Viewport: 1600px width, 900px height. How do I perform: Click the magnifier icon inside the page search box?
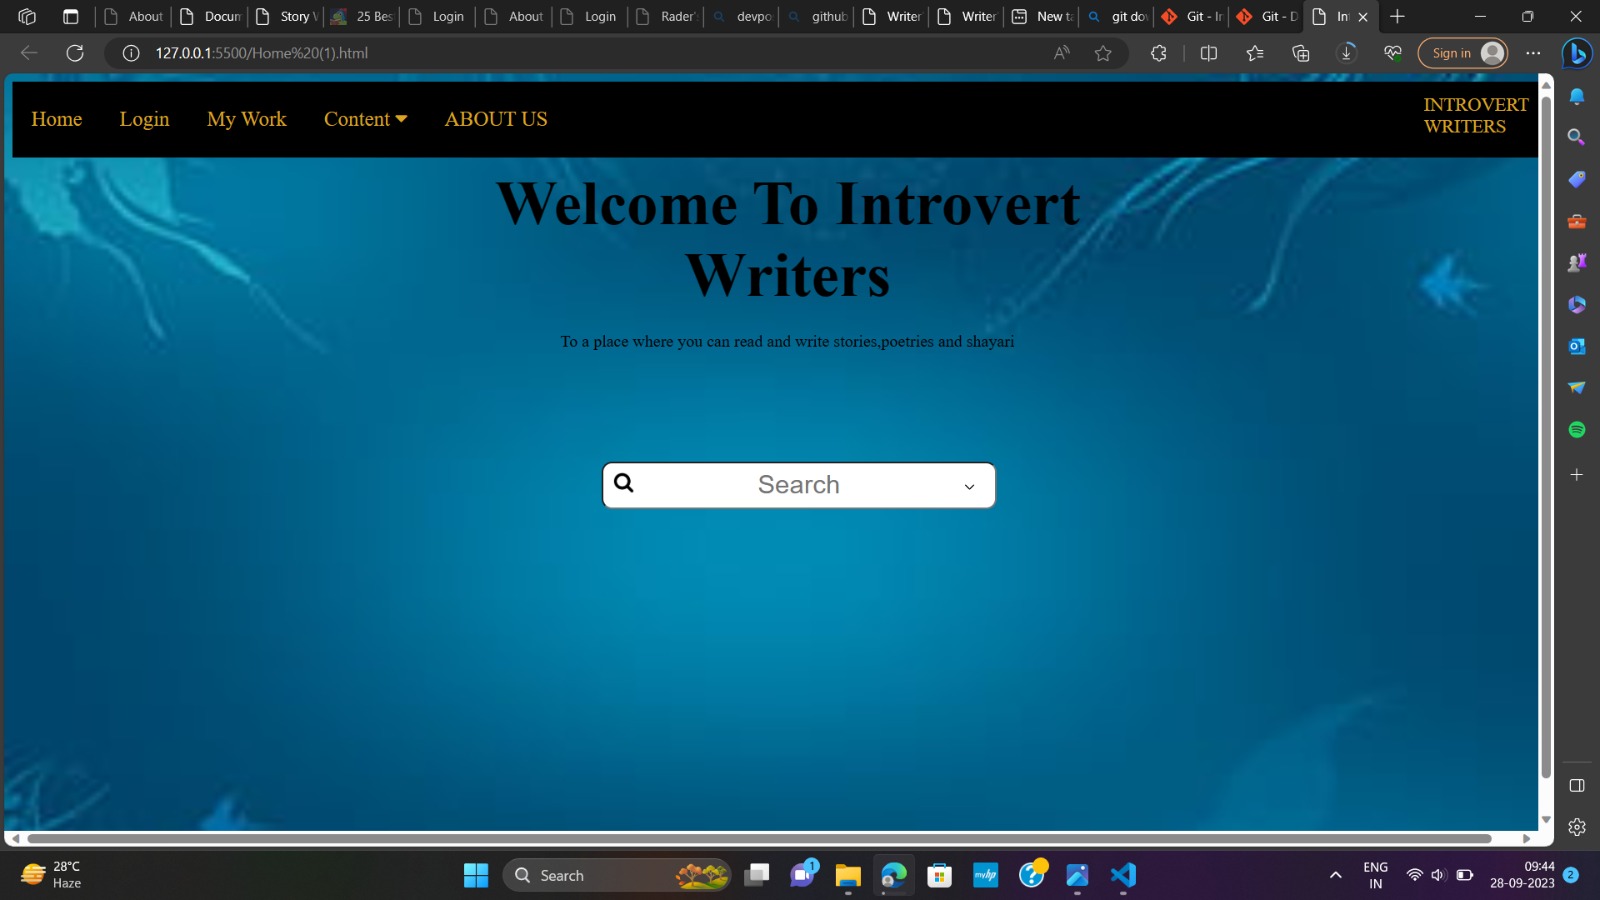624,483
